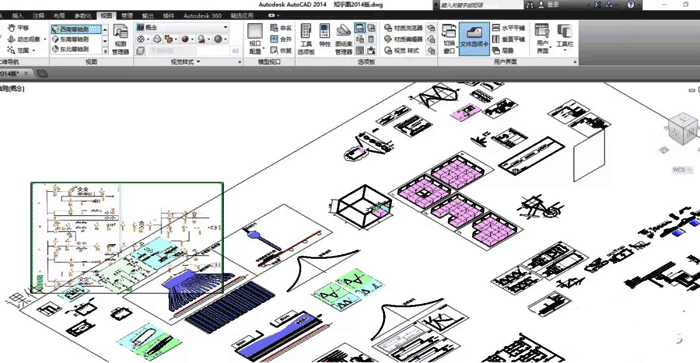Click the 水平平铺 tile horizontally button

508,28
